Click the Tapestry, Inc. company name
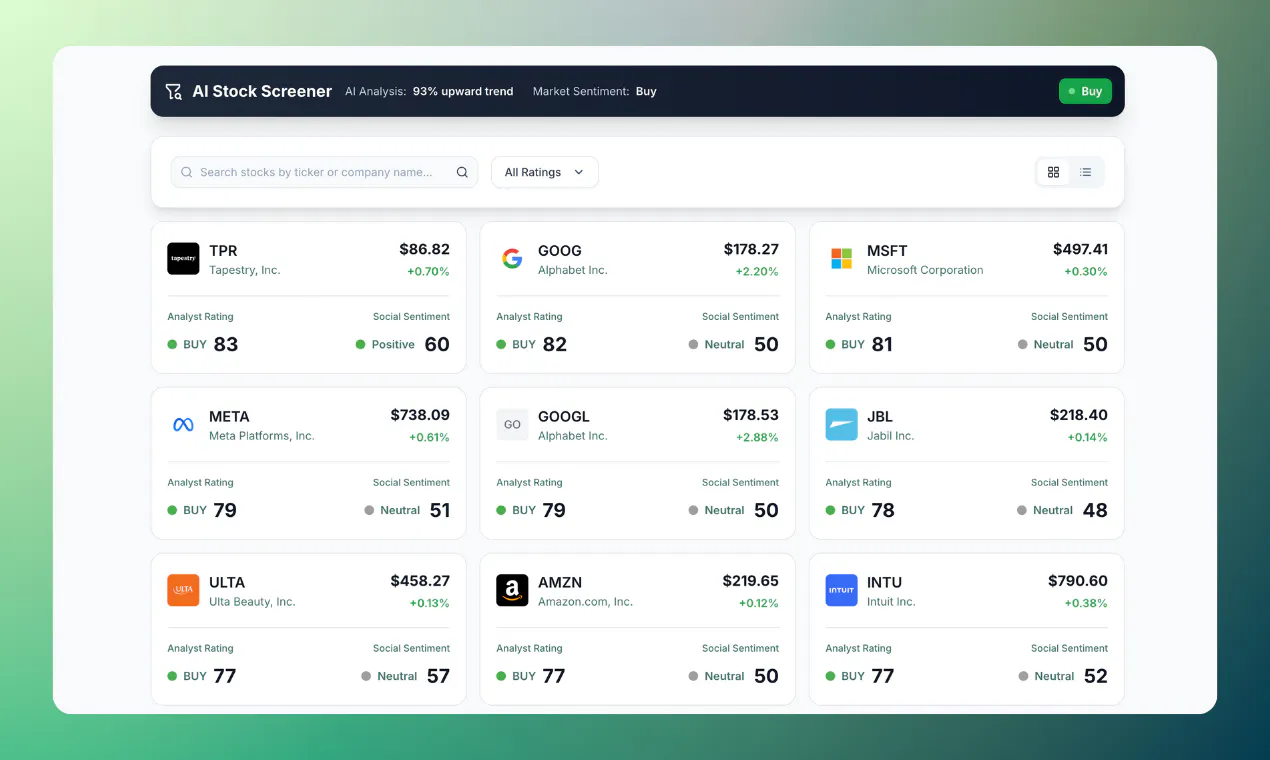1270x760 pixels. coord(245,271)
